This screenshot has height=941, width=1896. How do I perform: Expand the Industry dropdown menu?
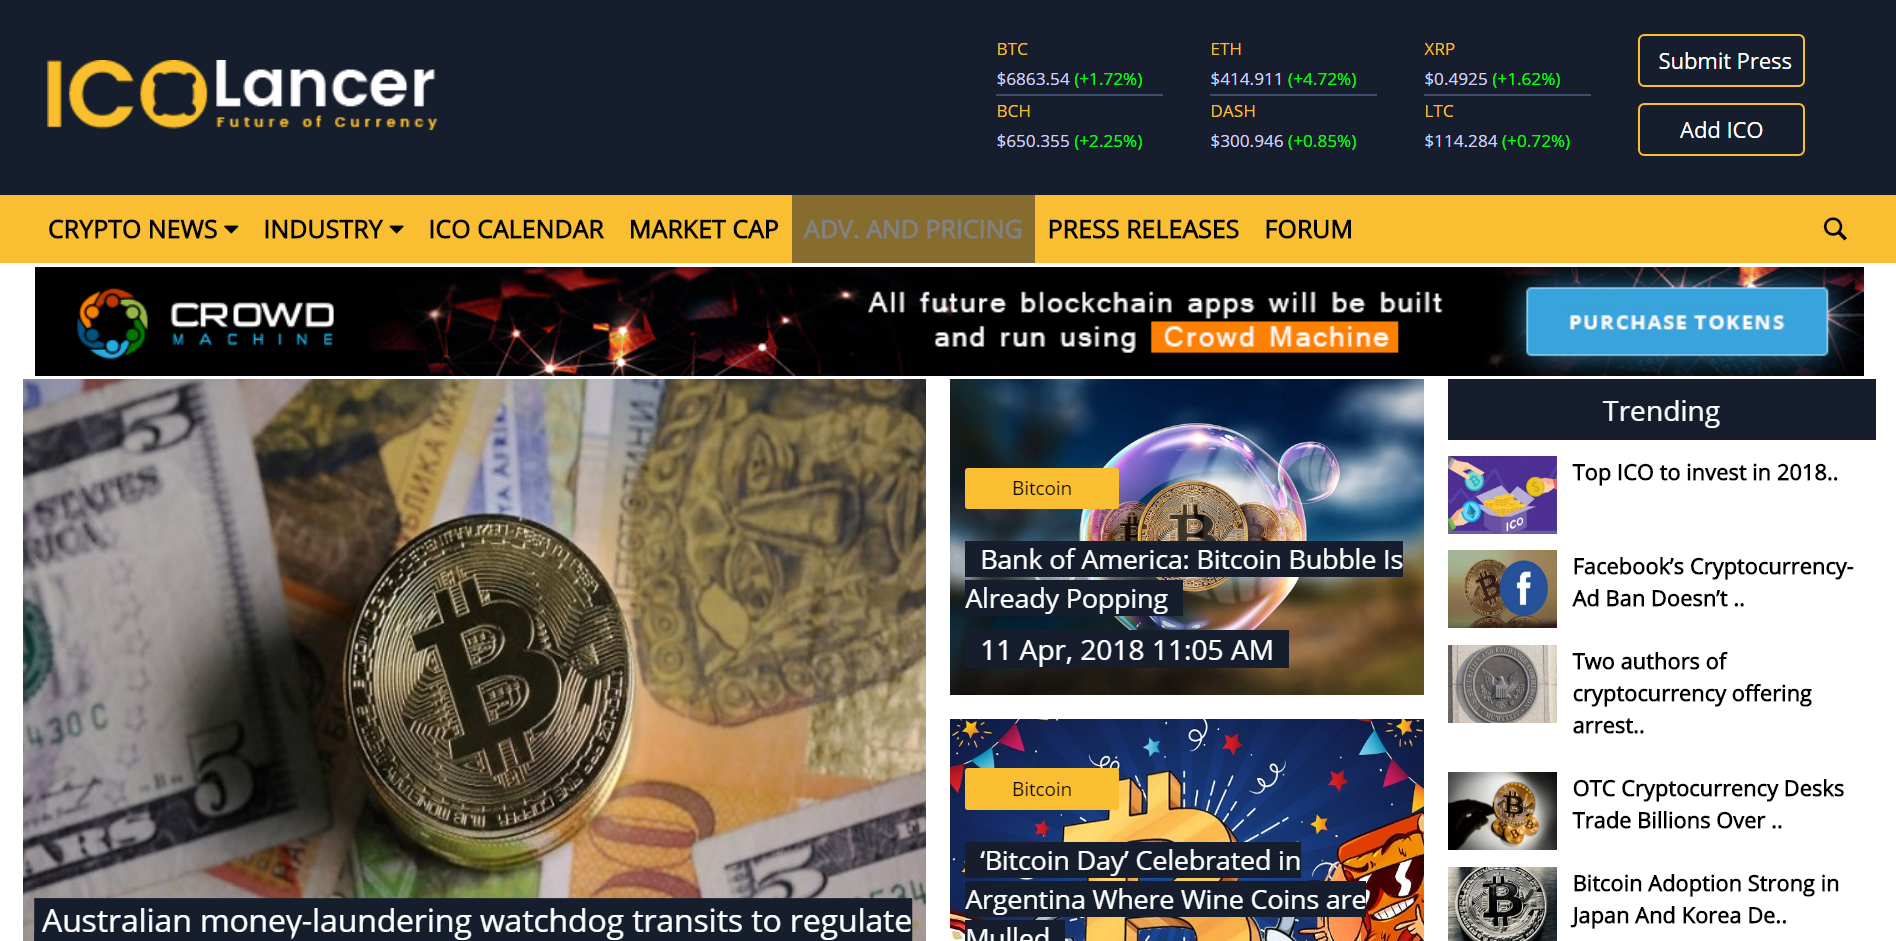[333, 230]
